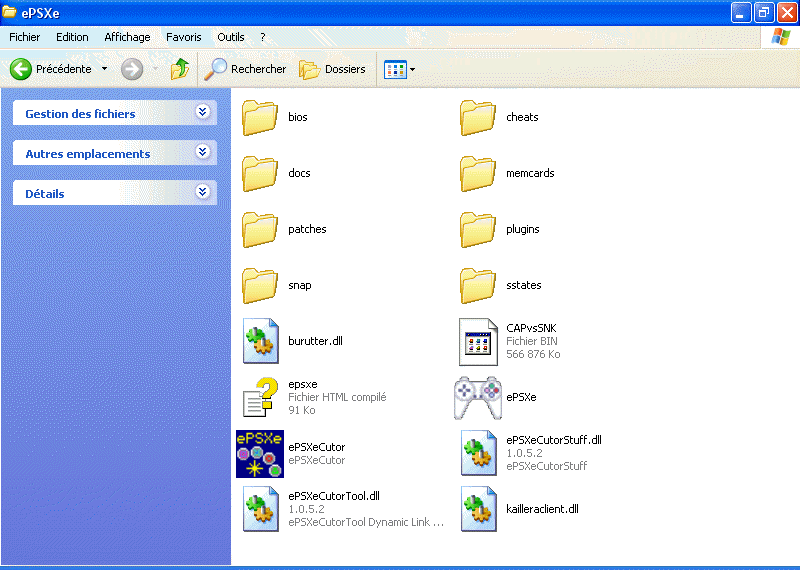Click the CAPvsSNK BIN file icon
This screenshot has width=800, height=570.
[x=478, y=341]
